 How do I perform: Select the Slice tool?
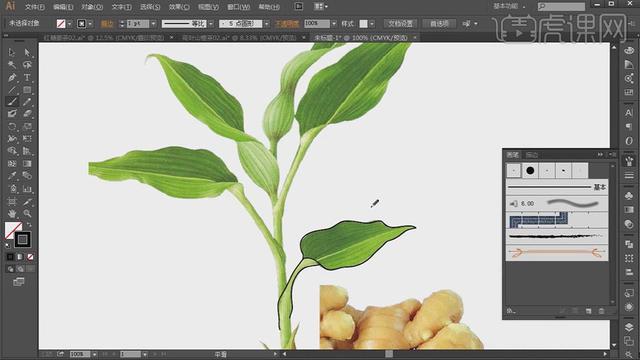[27, 201]
